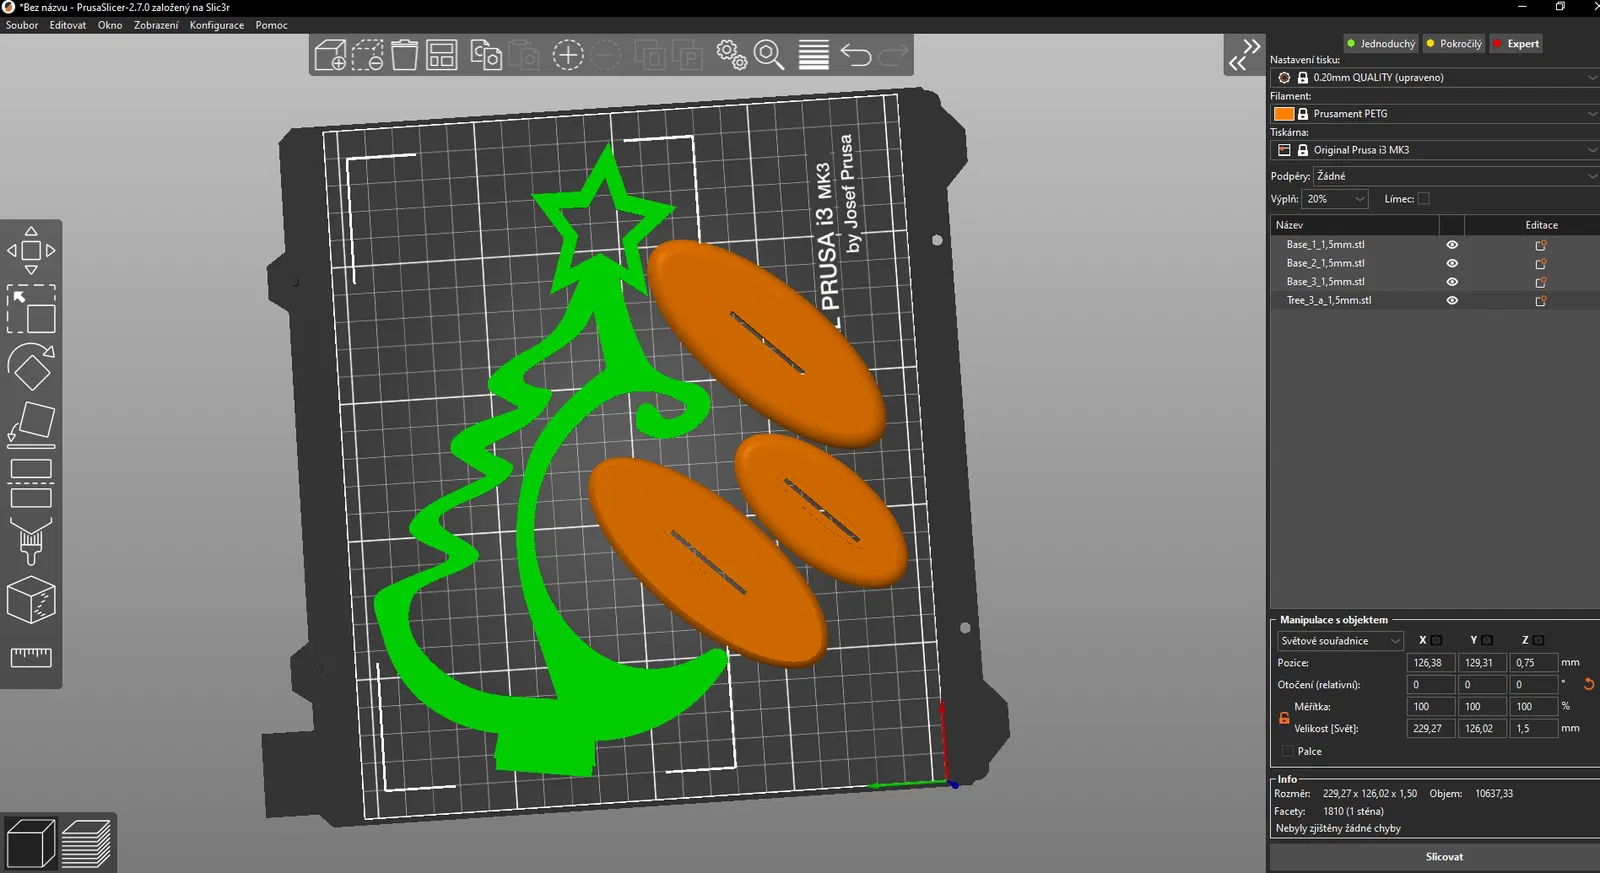Select the Rotate tool in left toolbar
This screenshot has width=1600, height=873.
(x=31, y=367)
